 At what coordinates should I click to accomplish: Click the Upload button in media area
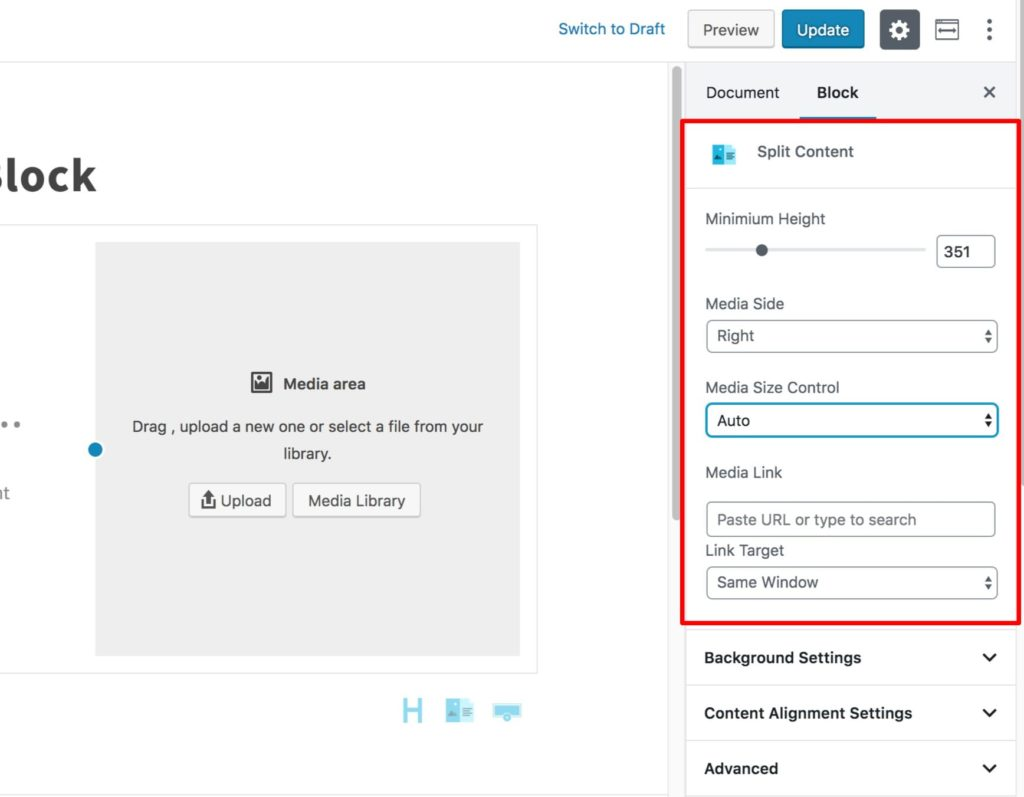click(237, 501)
